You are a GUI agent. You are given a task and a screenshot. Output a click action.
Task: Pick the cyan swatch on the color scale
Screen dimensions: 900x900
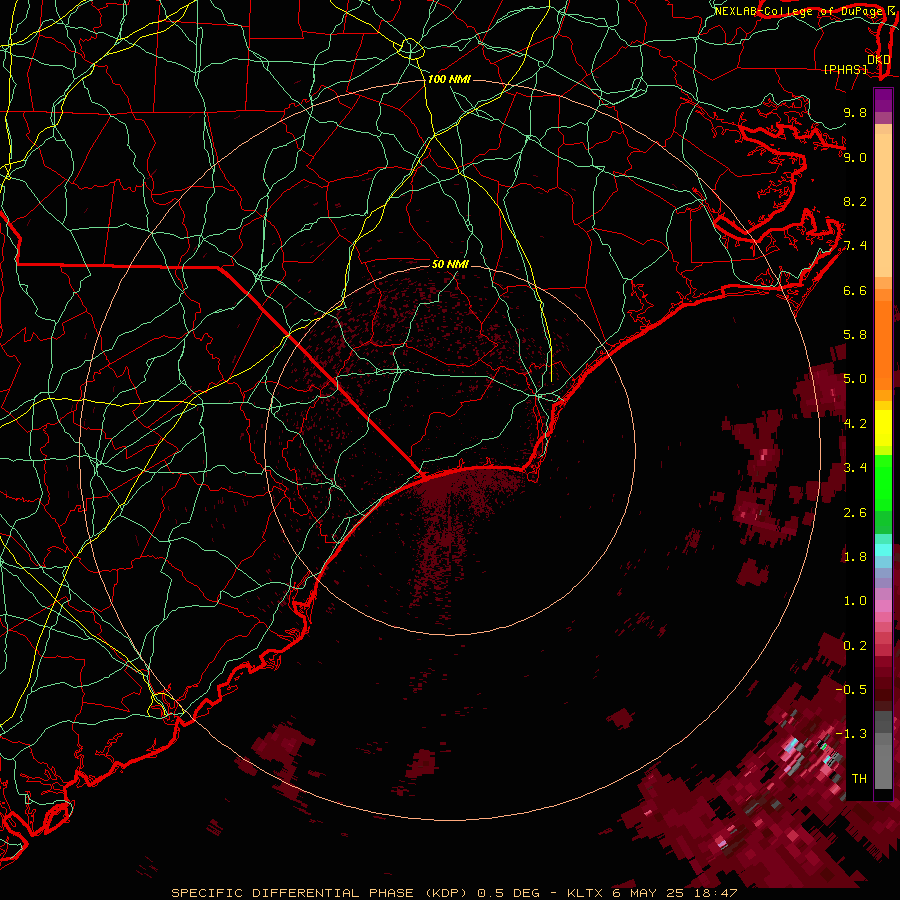[x=883, y=550]
